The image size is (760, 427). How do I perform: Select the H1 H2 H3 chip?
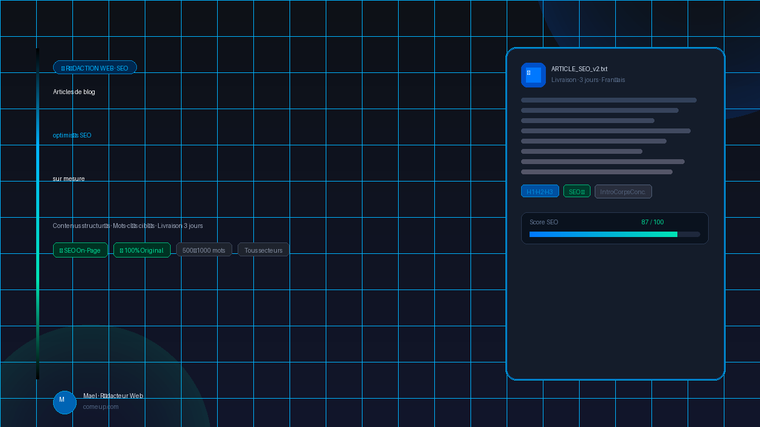coord(540,191)
